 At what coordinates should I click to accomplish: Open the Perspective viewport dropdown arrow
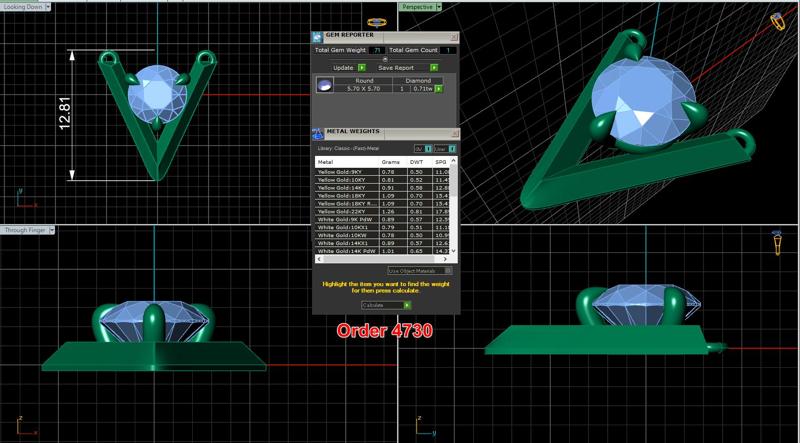[x=439, y=7]
